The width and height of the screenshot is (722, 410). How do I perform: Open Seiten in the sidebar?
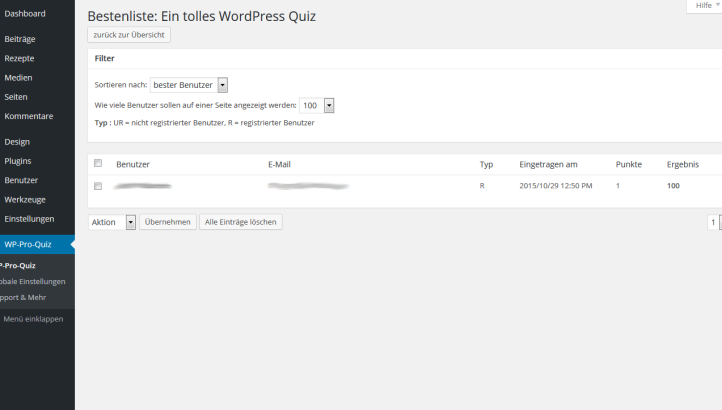[x=16, y=97]
